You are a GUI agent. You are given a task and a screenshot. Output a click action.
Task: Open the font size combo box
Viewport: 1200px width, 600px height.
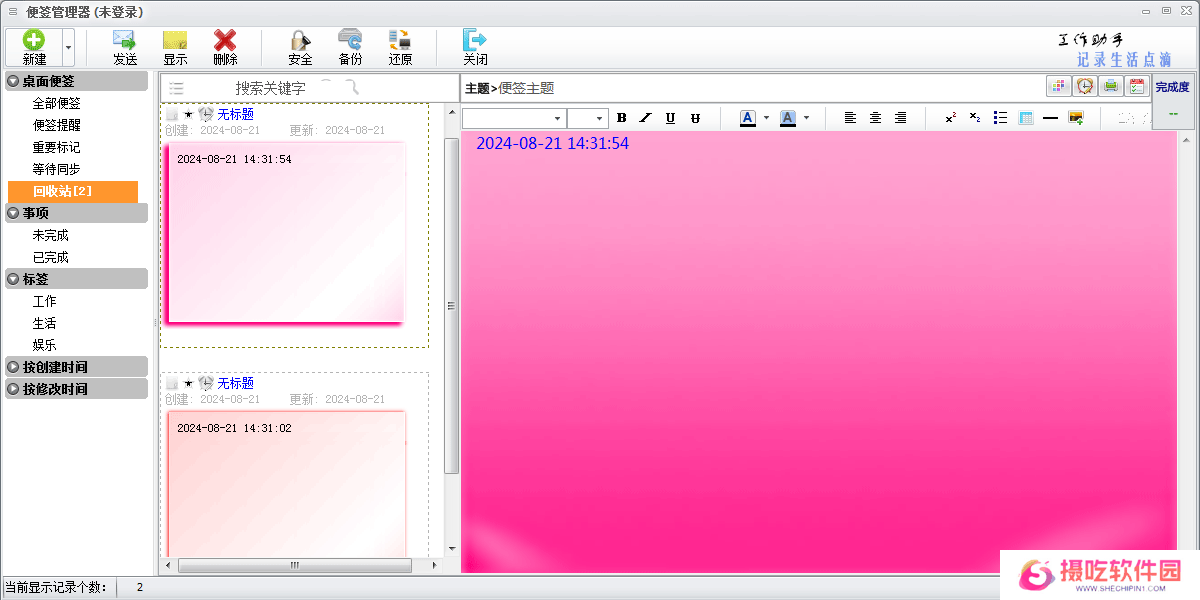pyautogui.click(x=588, y=118)
